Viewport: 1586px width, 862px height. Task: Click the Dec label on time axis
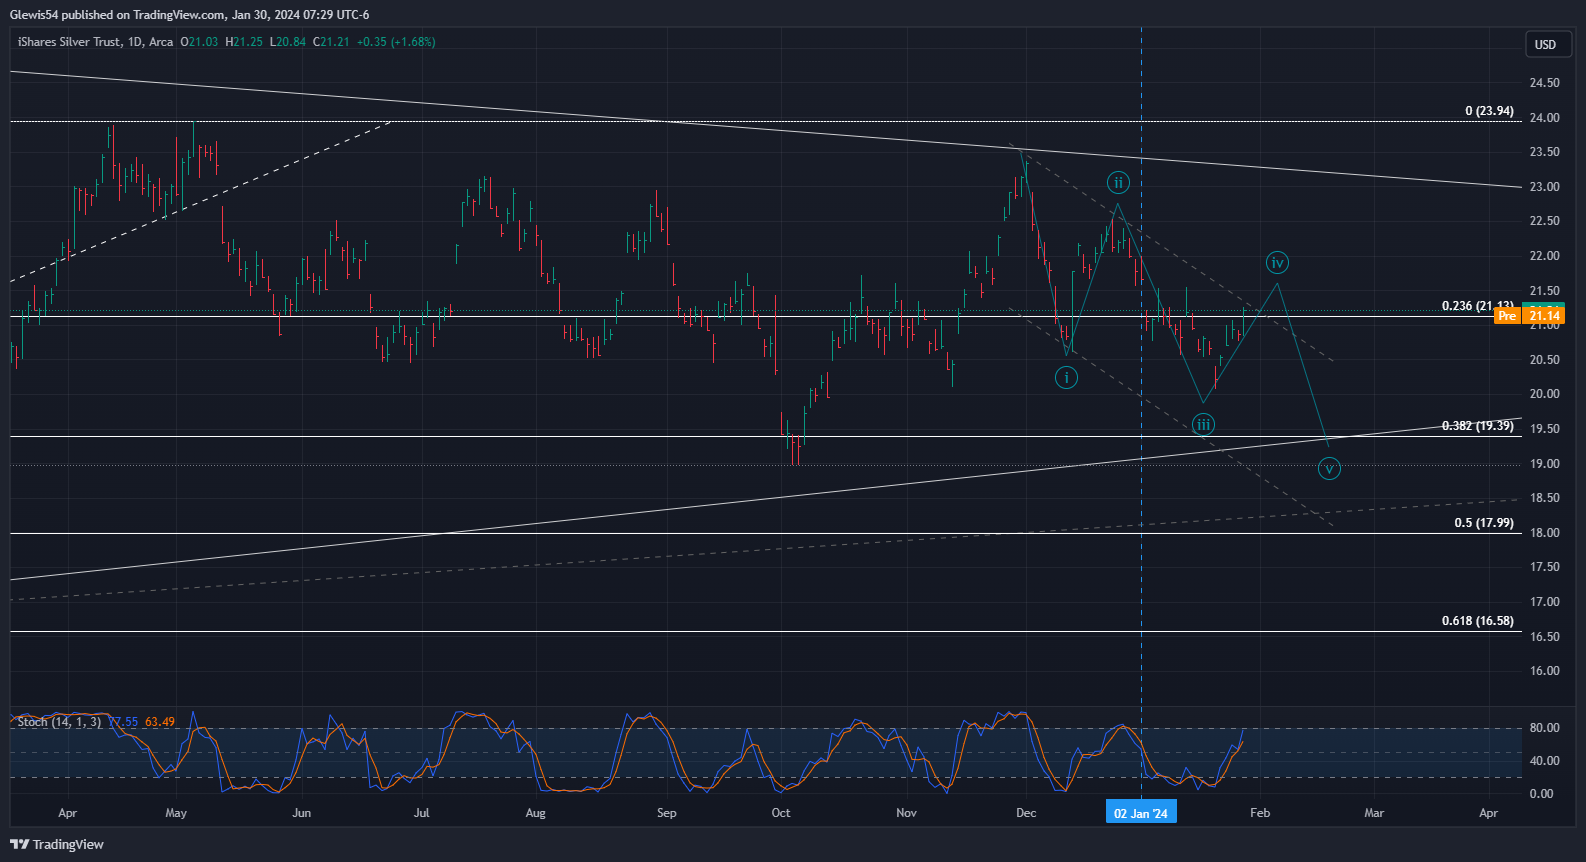(1026, 813)
